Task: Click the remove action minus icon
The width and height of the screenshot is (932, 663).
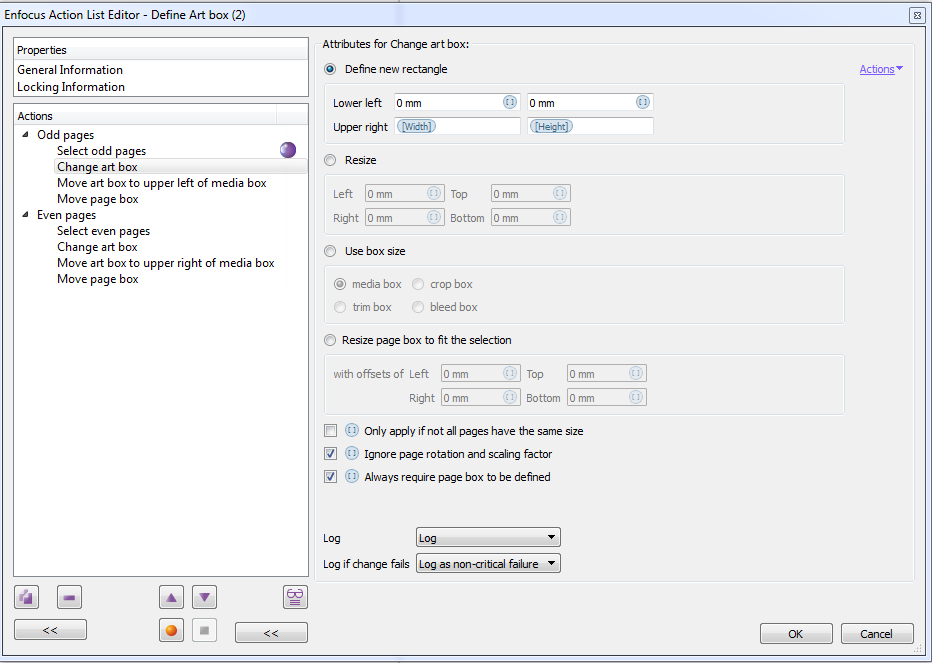Action: (x=70, y=598)
